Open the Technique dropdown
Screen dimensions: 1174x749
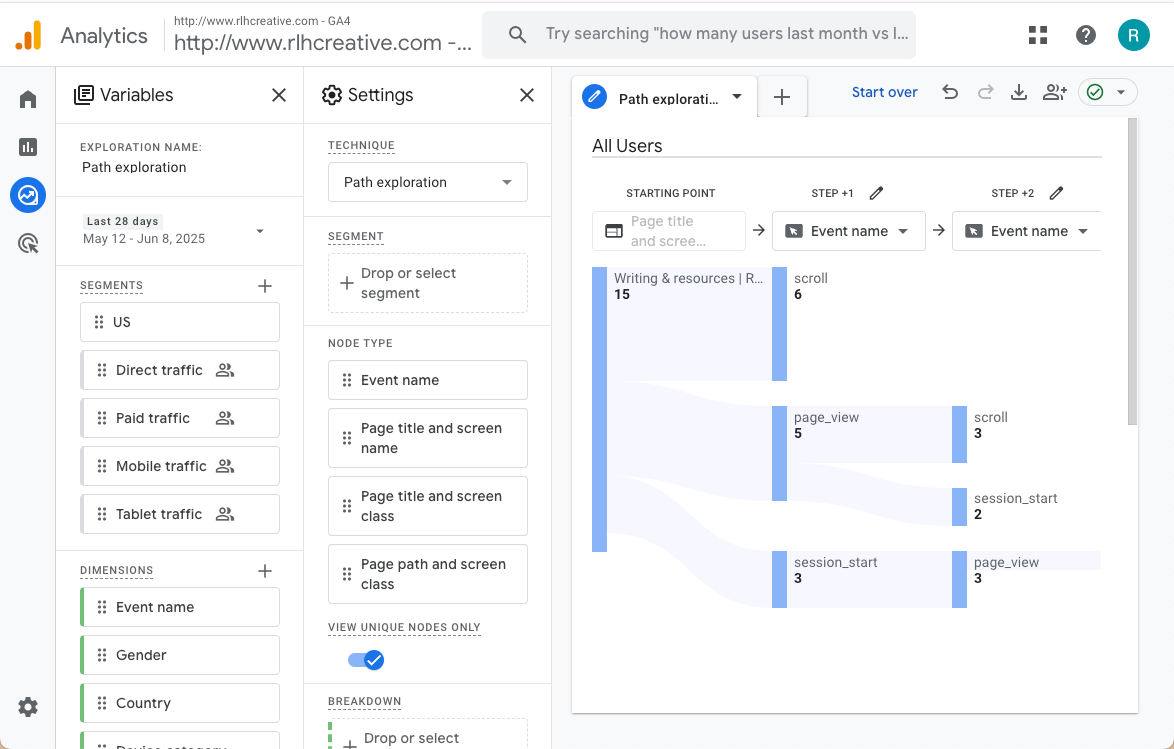427,182
